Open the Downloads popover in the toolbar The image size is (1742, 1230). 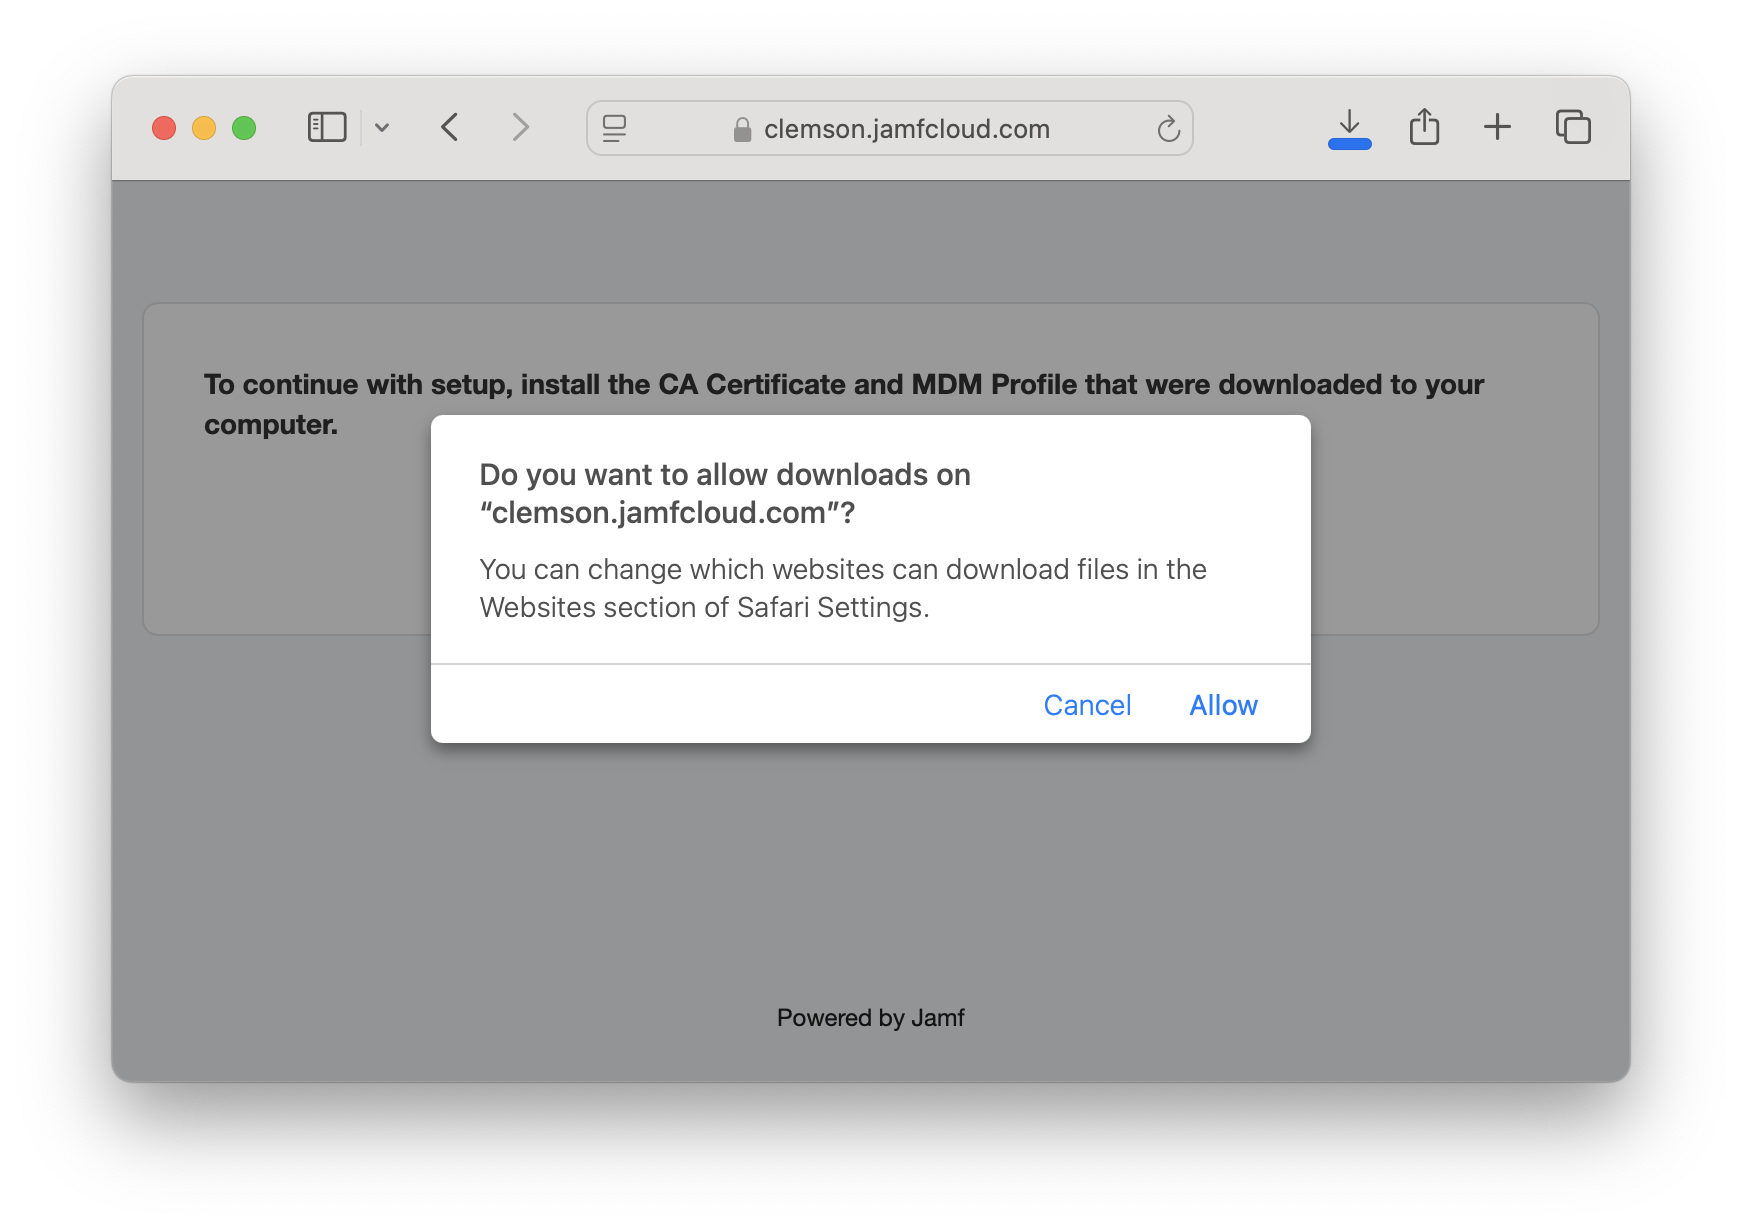[x=1349, y=127]
